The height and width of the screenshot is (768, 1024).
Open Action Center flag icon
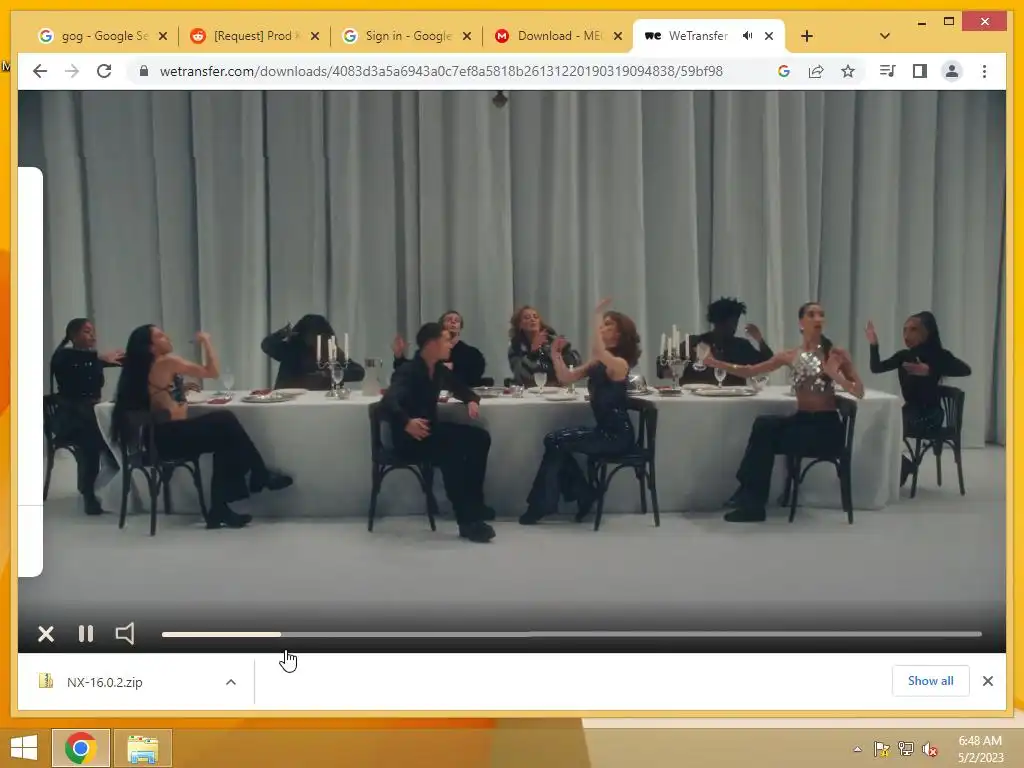[x=881, y=749]
